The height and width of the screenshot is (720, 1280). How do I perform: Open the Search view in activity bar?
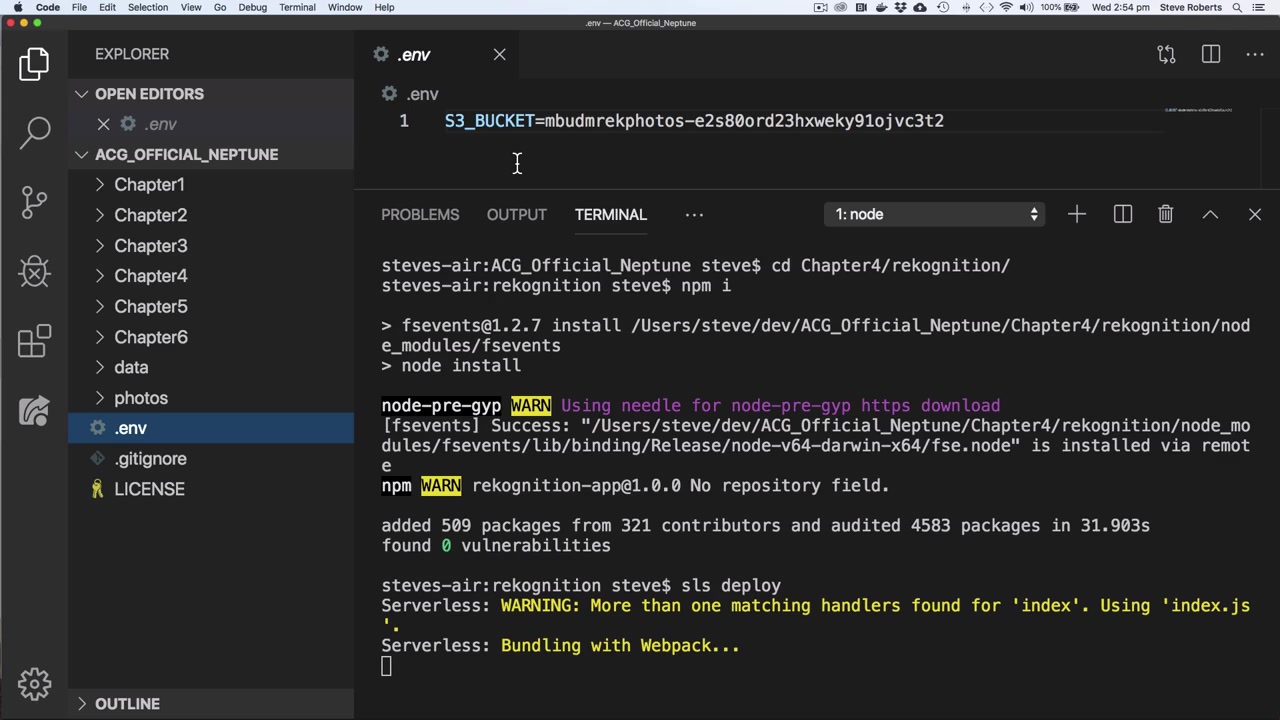point(35,131)
